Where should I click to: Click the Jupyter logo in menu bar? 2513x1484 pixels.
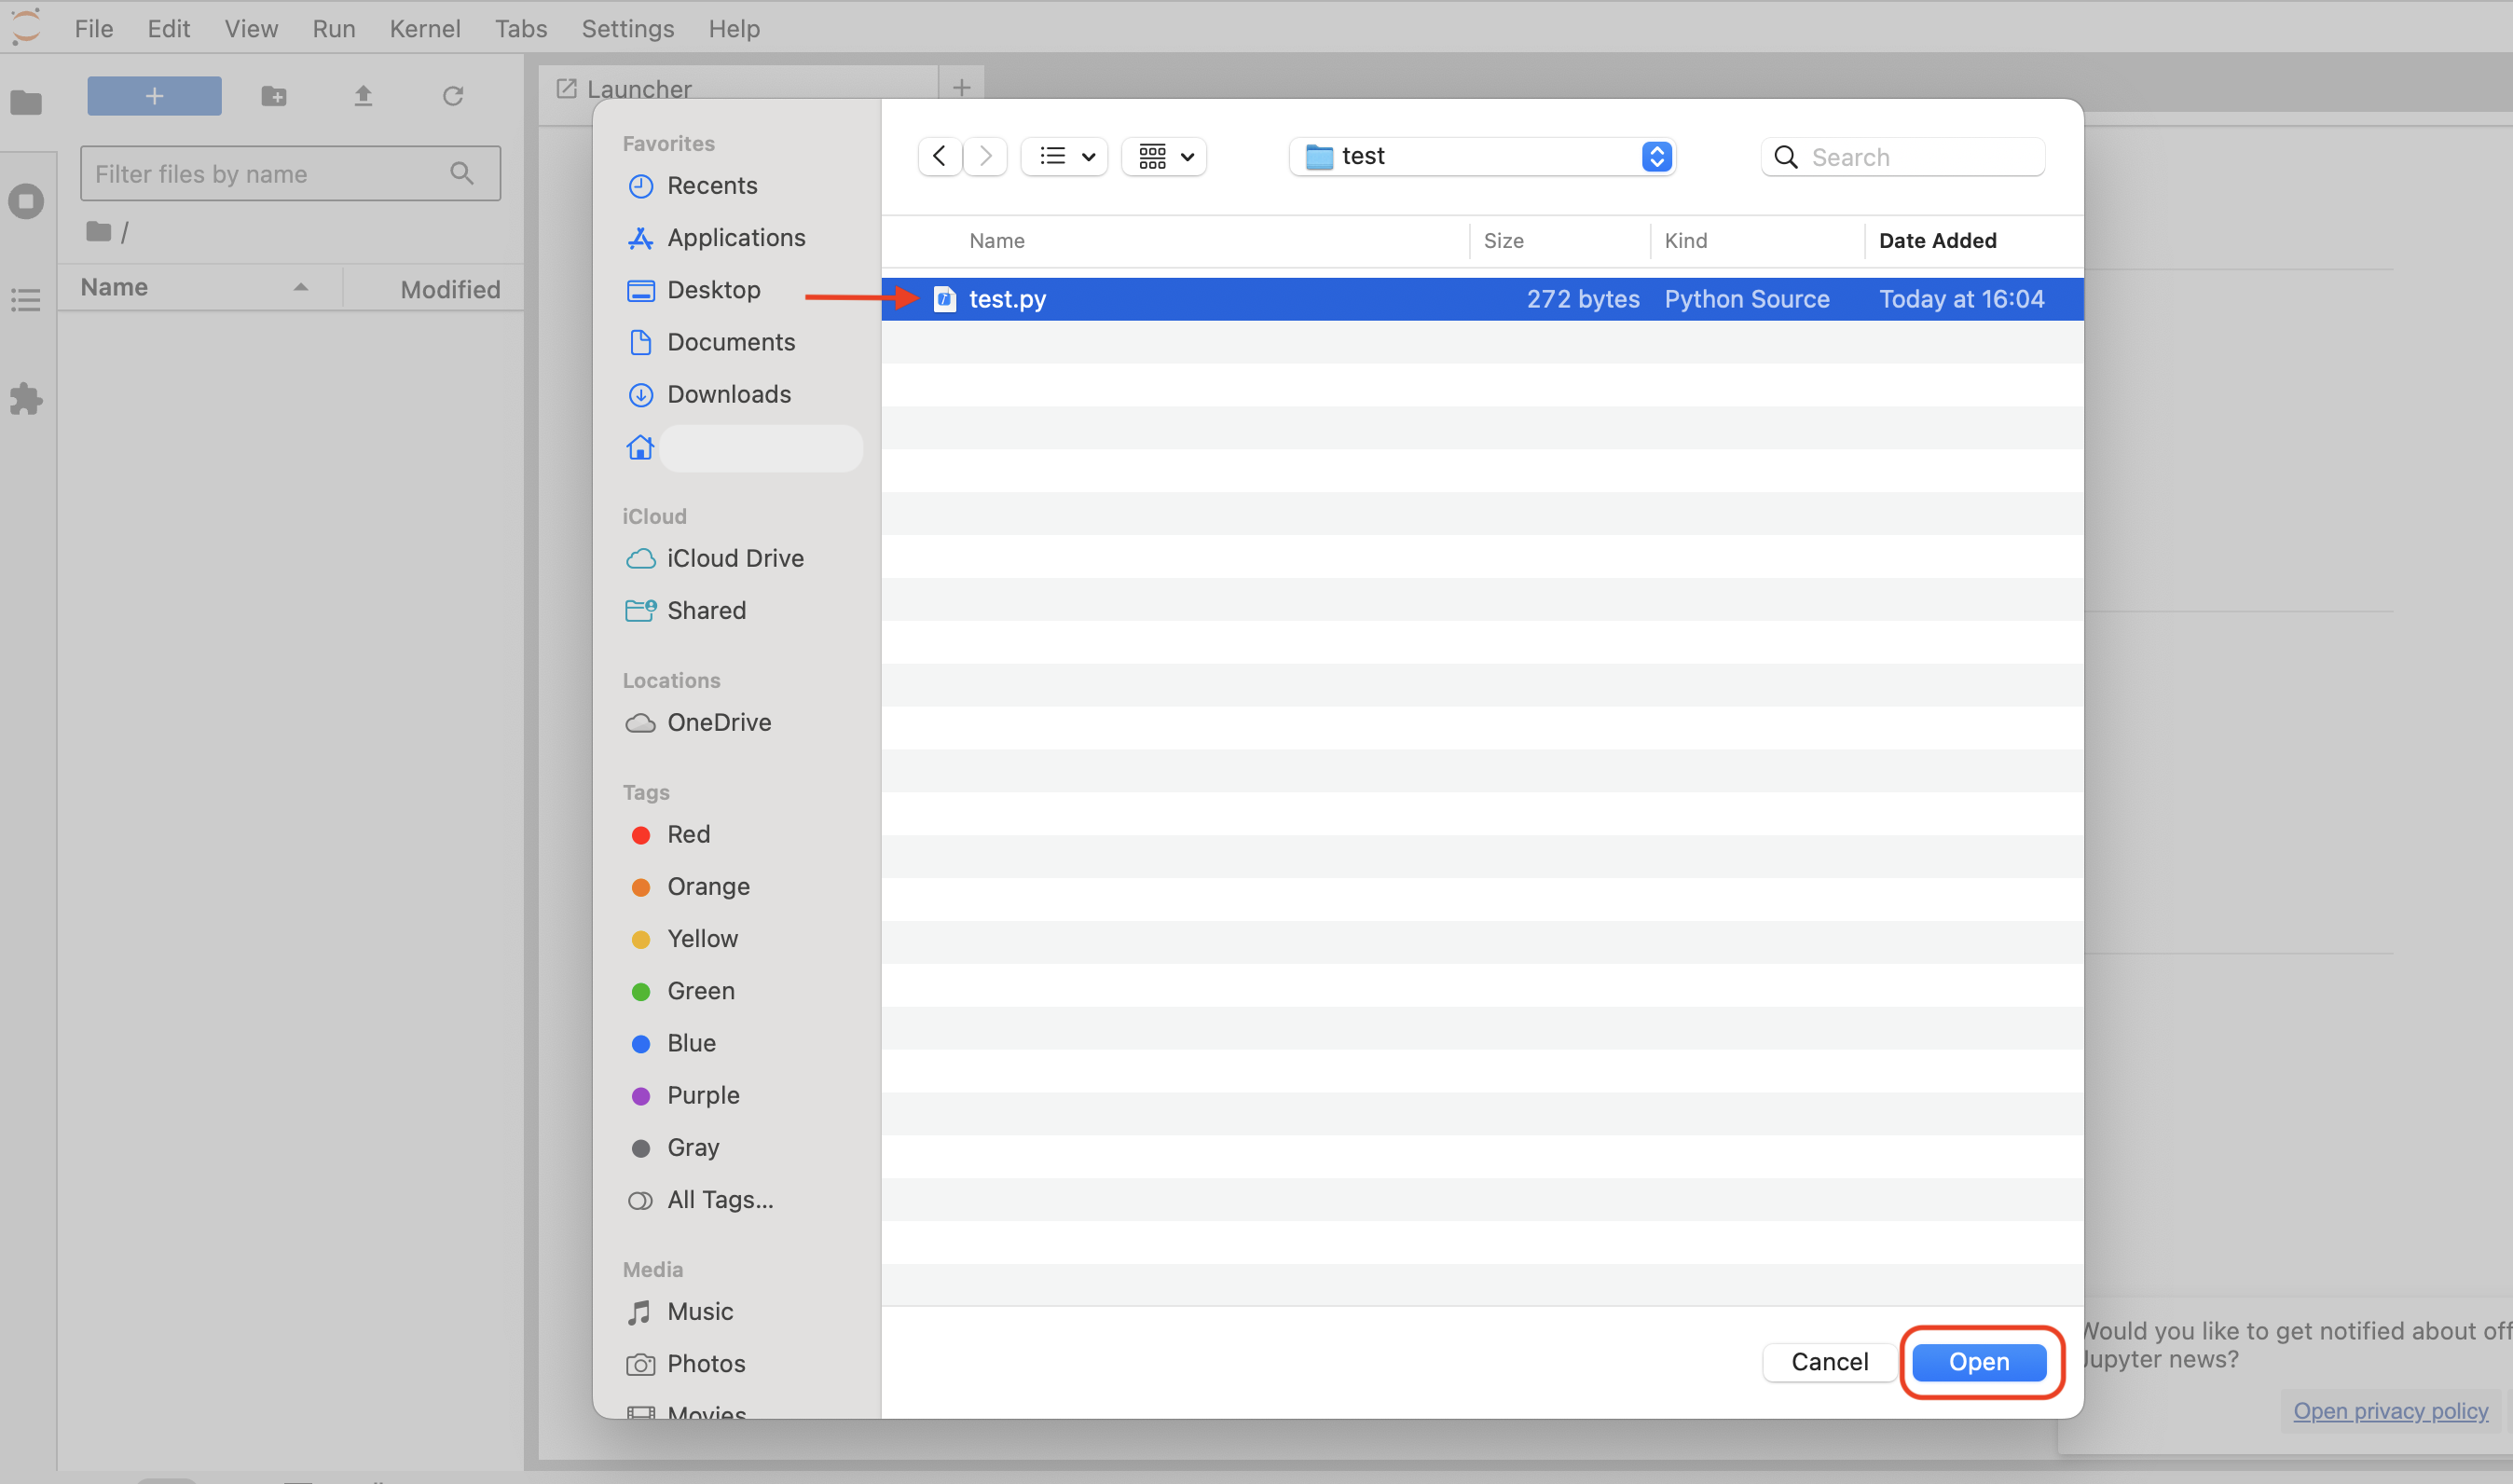[x=26, y=27]
